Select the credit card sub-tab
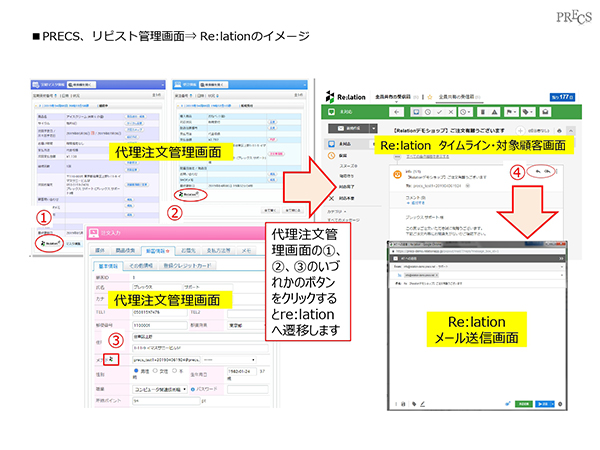This screenshot has height=450, width=600. (188, 266)
